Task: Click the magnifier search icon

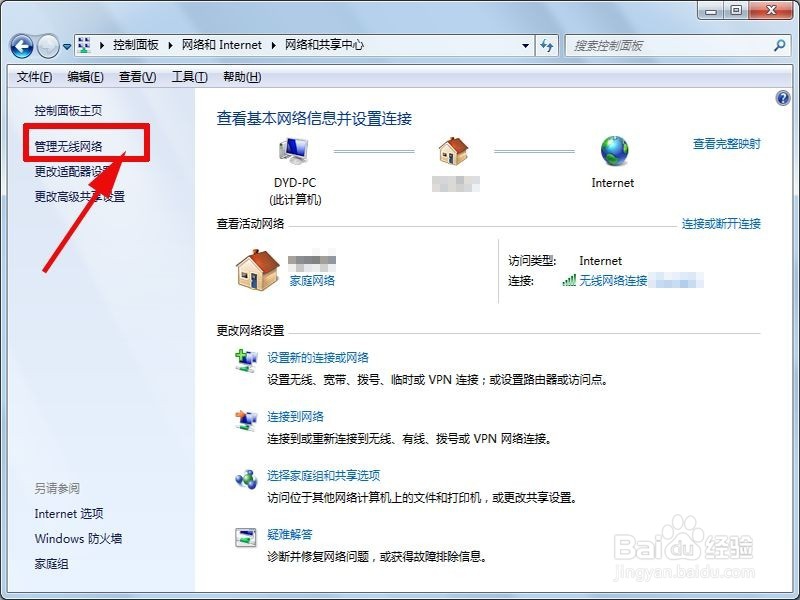Action: [780, 46]
